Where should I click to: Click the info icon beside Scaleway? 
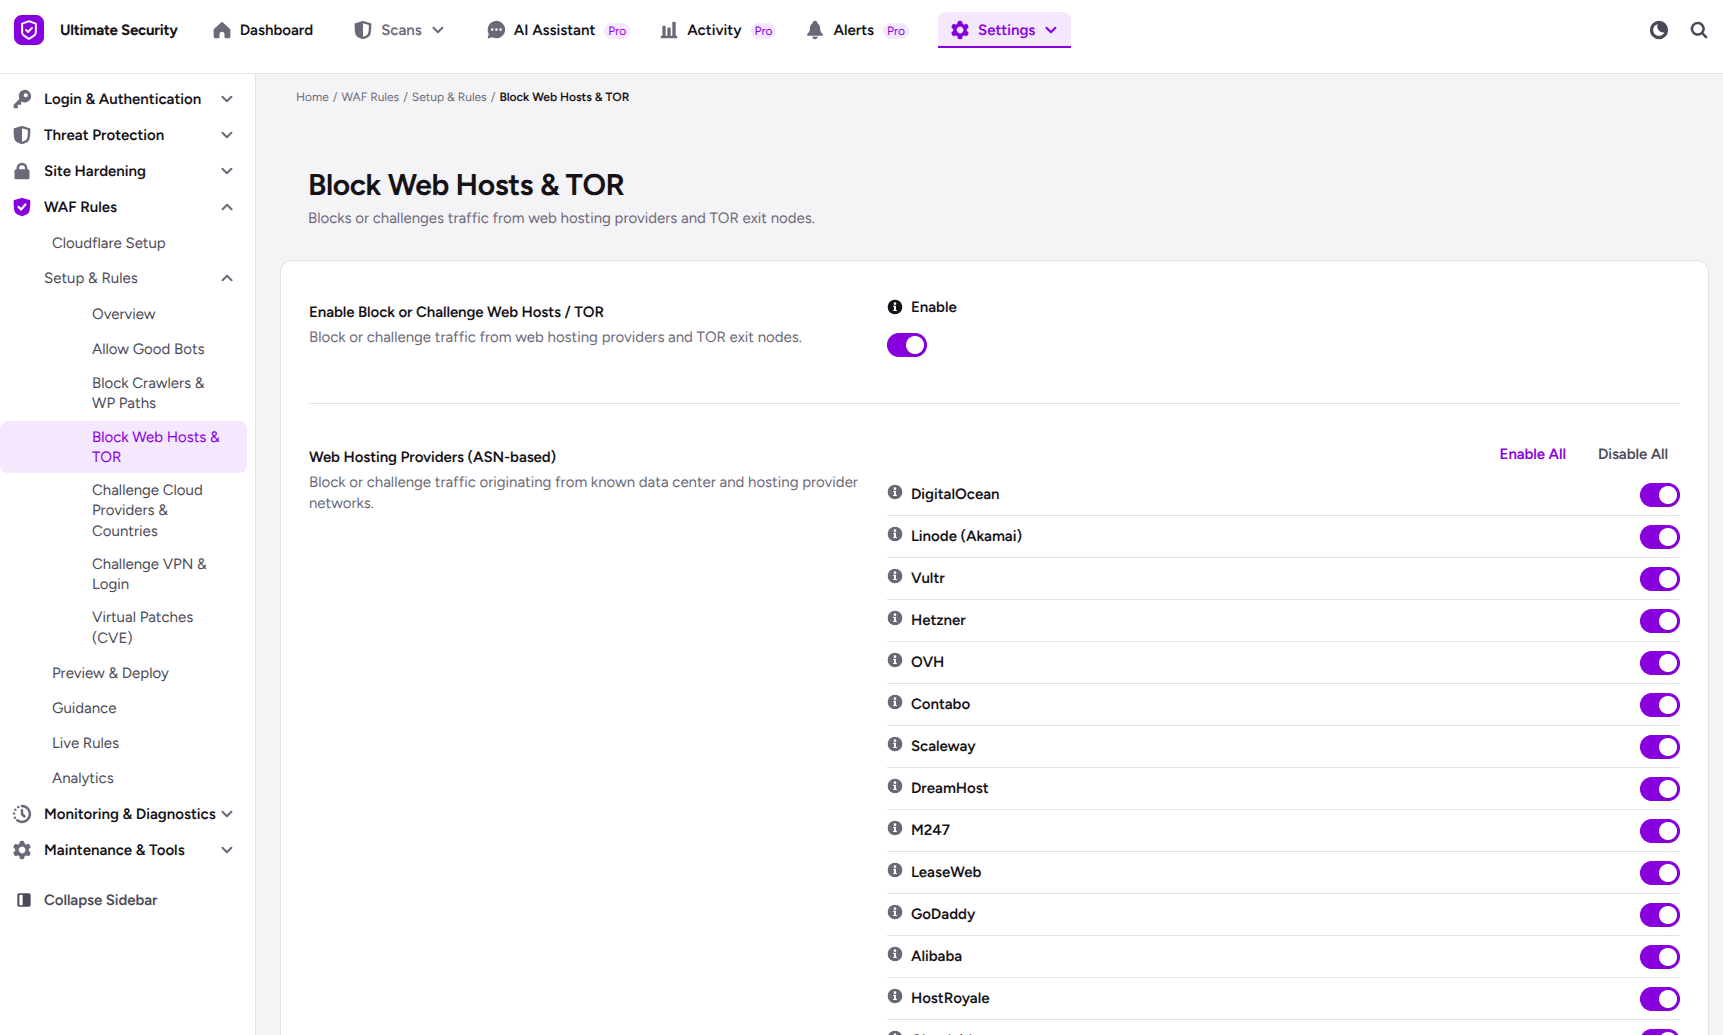click(x=895, y=744)
